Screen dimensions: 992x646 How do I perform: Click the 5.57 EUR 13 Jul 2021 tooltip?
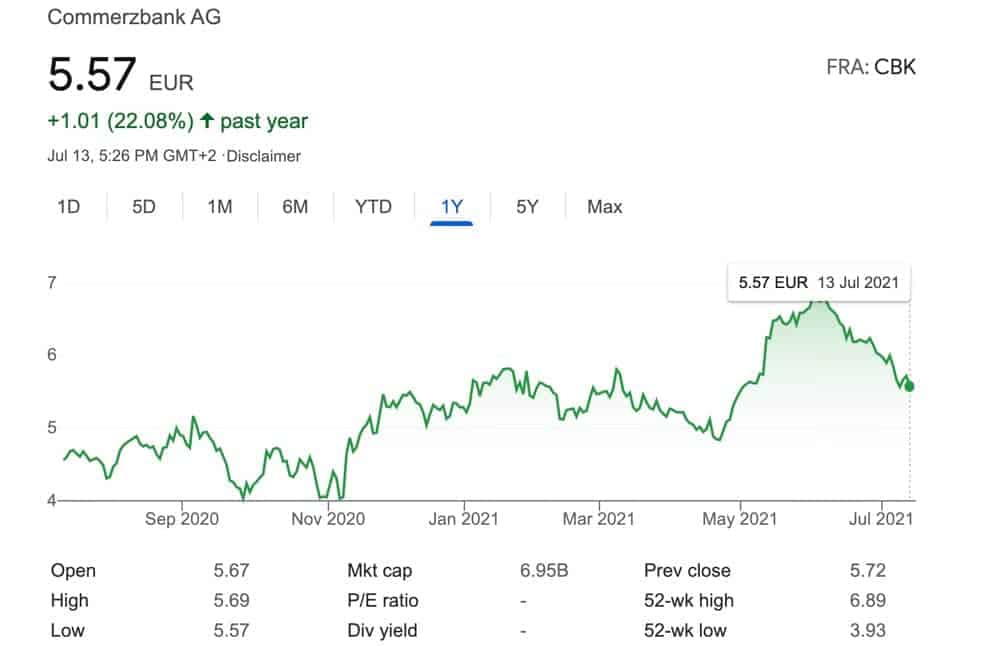819,282
